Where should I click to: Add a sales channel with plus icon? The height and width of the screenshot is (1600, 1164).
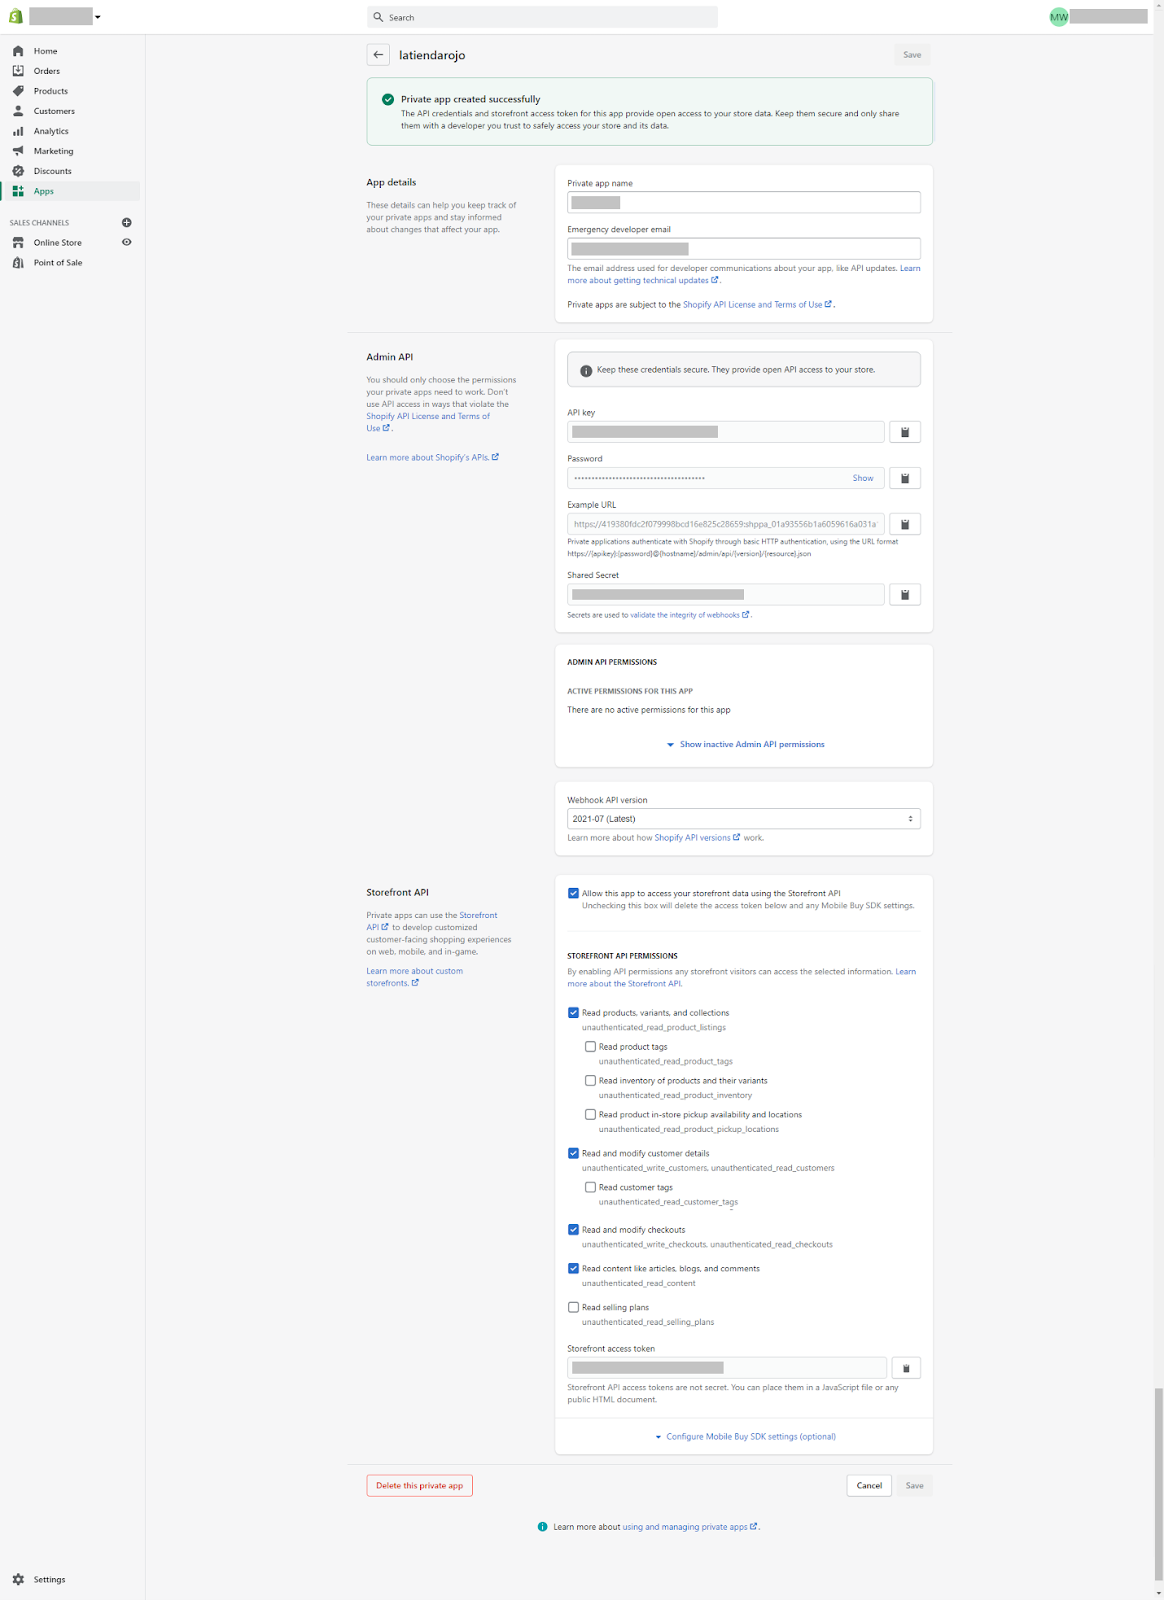127,223
